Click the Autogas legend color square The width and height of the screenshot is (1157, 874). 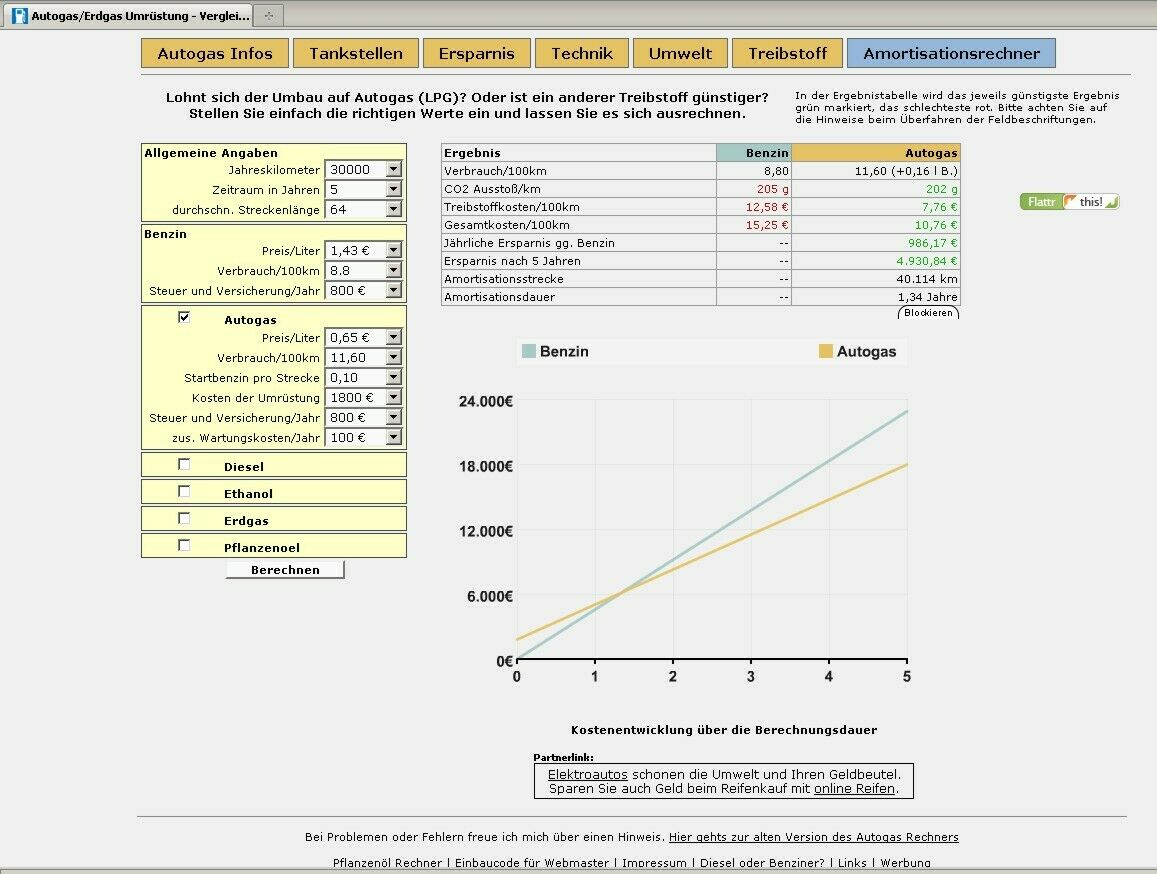(x=826, y=351)
